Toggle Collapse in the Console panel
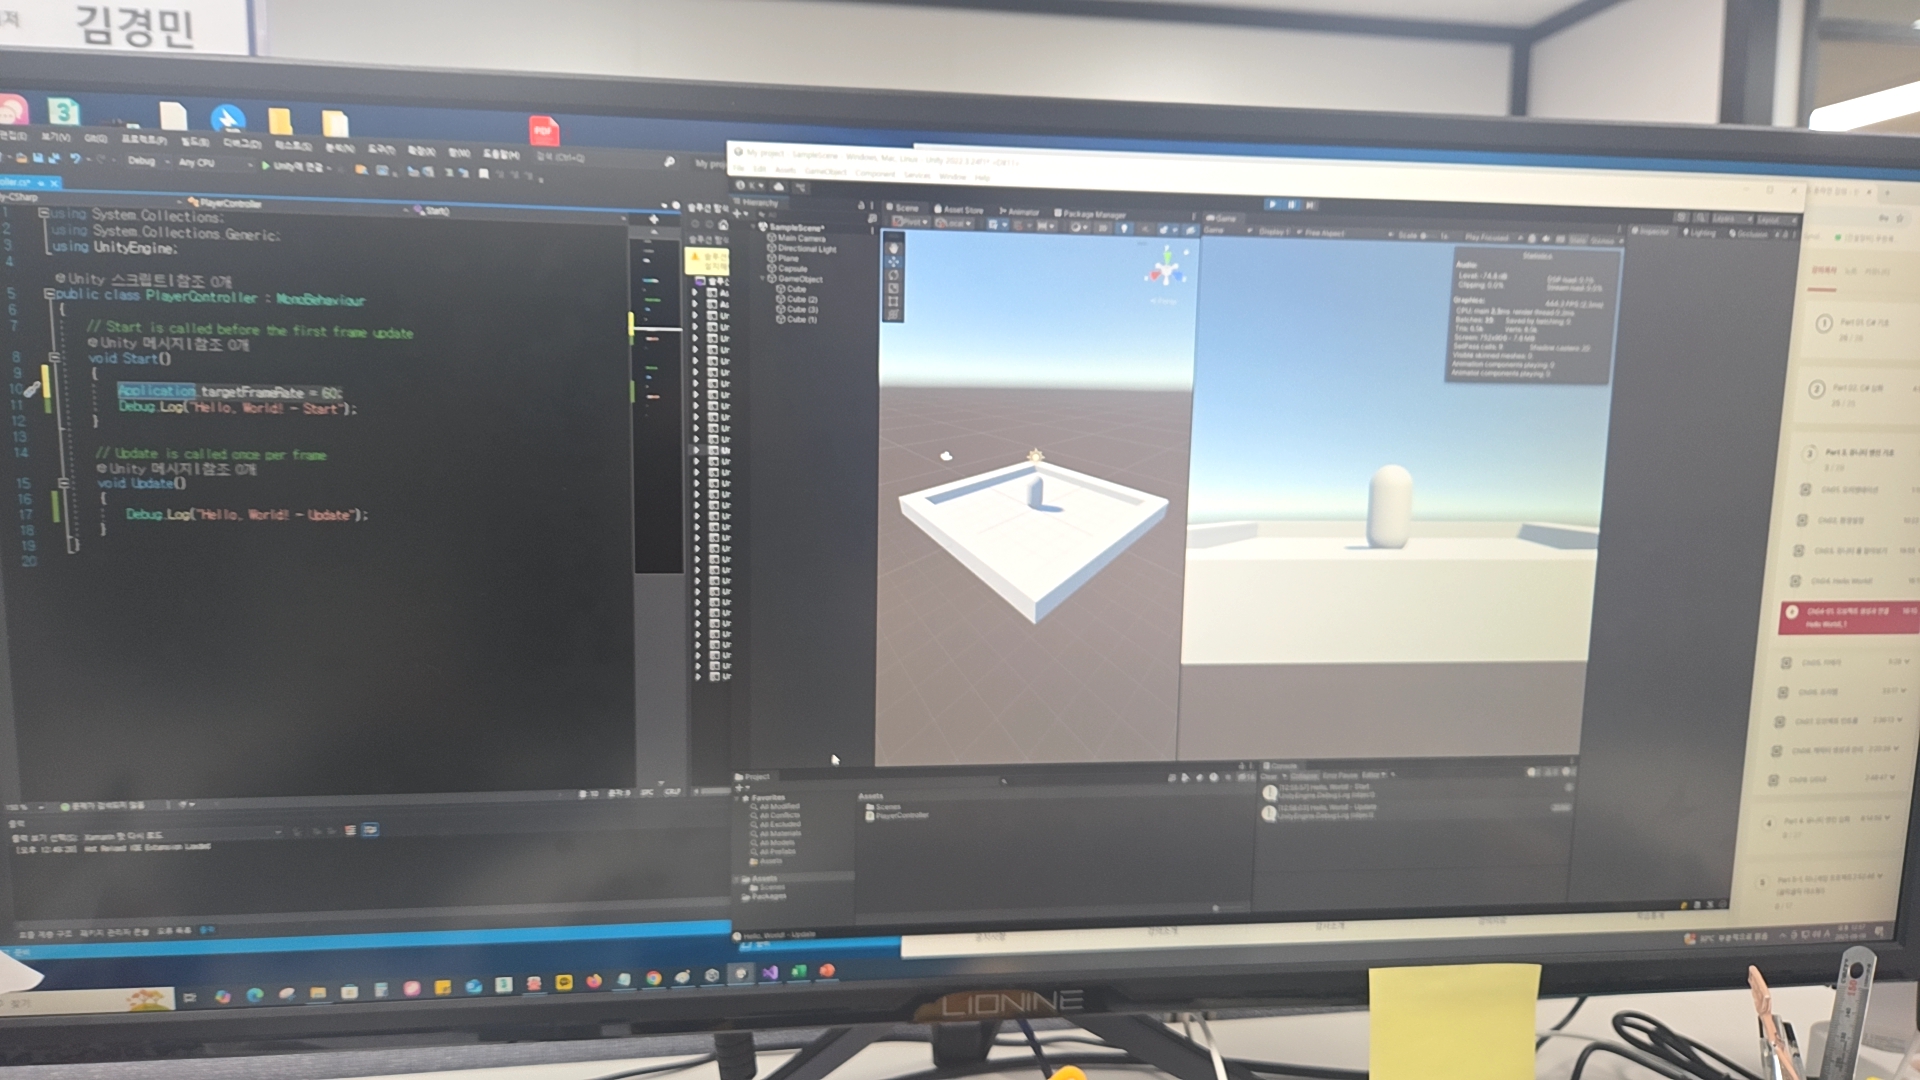 (1304, 776)
